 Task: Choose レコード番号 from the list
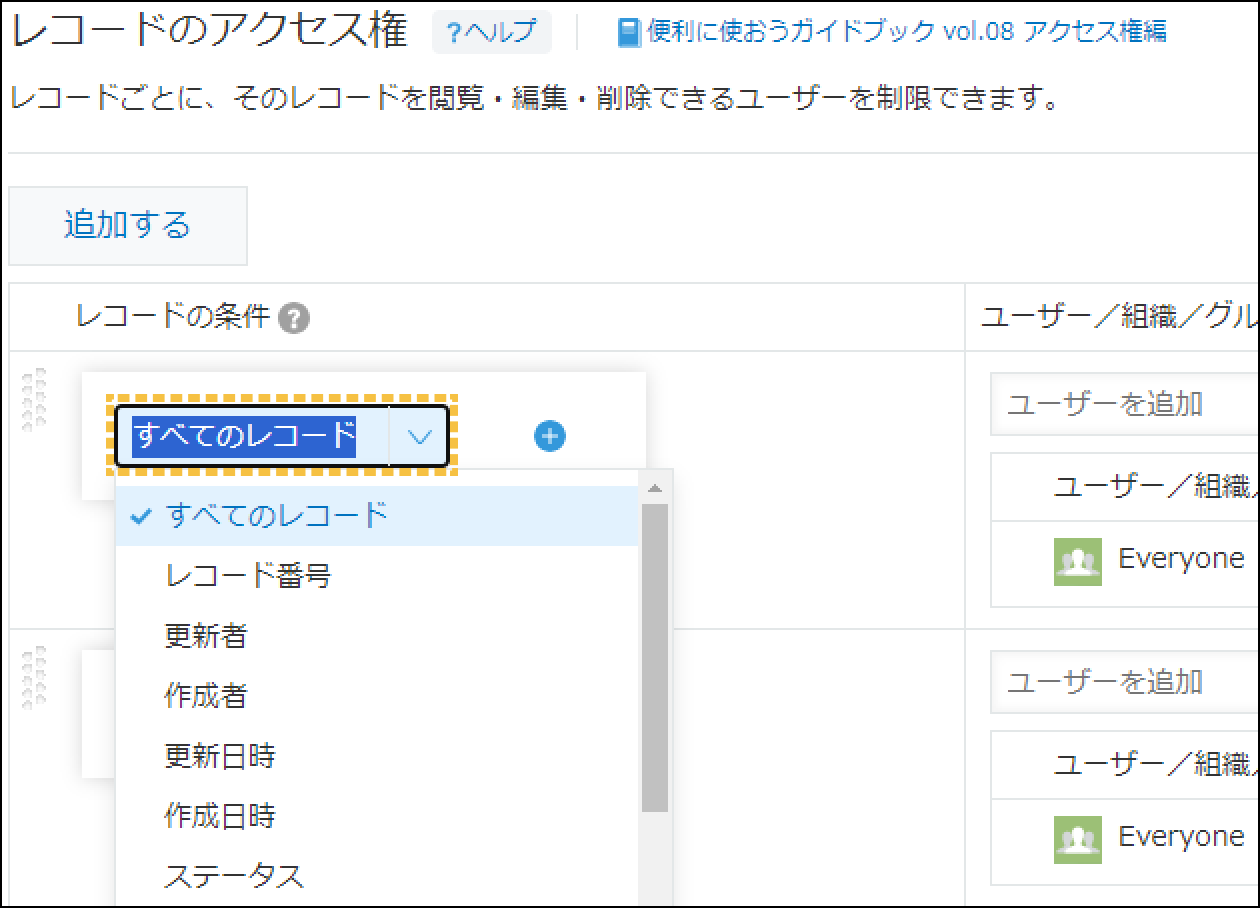point(247,576)
